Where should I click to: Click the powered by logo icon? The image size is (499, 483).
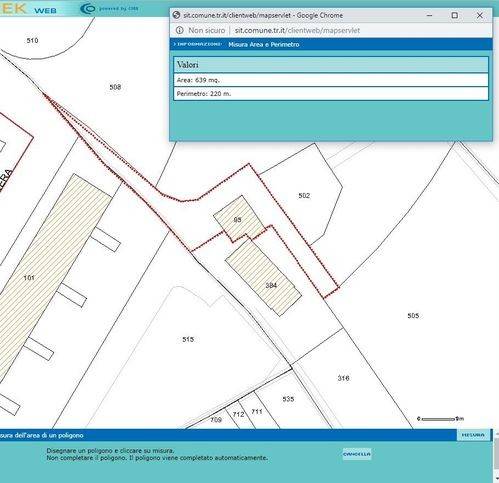(88, 8)
